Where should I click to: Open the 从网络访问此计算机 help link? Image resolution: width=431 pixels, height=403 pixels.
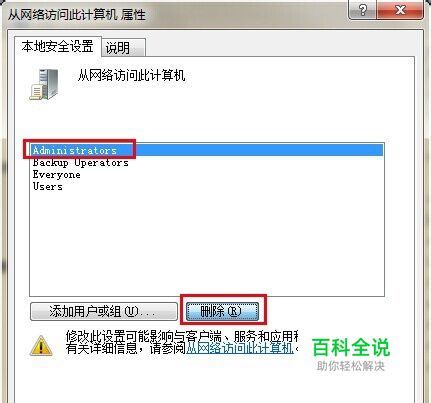[x=240, y=348]
